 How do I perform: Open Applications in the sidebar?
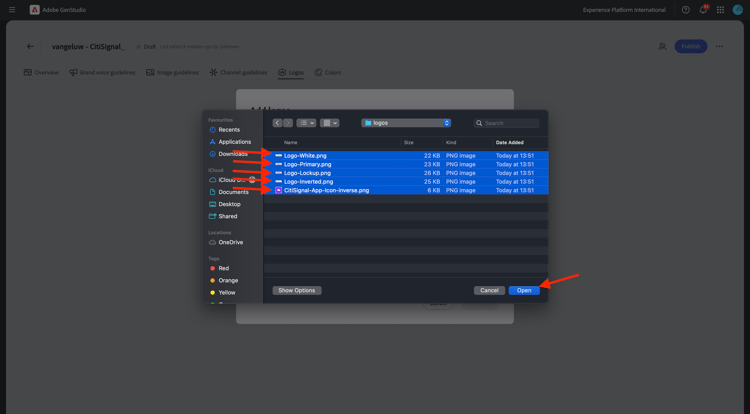(x=230, y=142)
